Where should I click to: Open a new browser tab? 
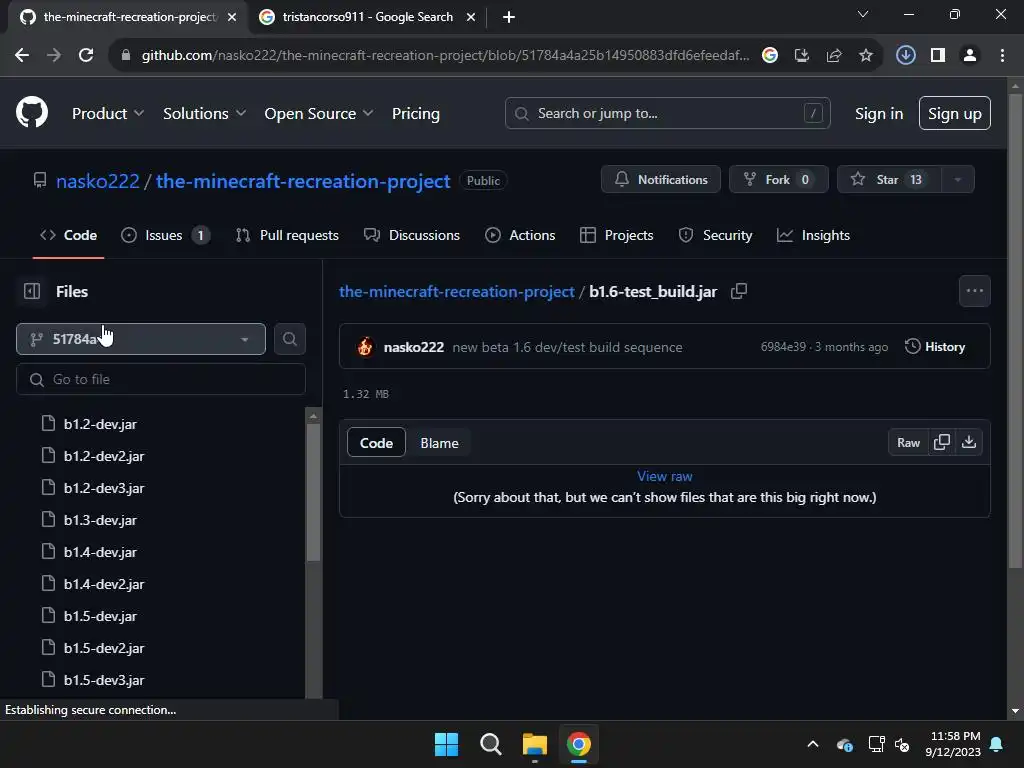pos(509,17)
